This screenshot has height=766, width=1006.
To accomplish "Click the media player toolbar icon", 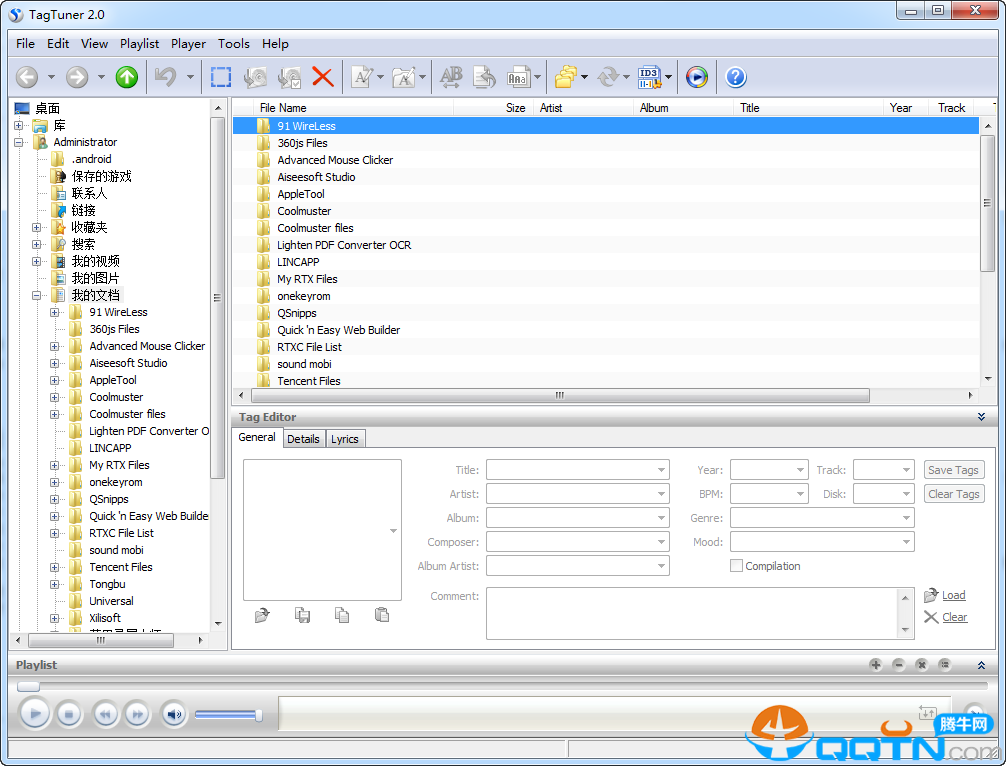I will coord(697,77).
